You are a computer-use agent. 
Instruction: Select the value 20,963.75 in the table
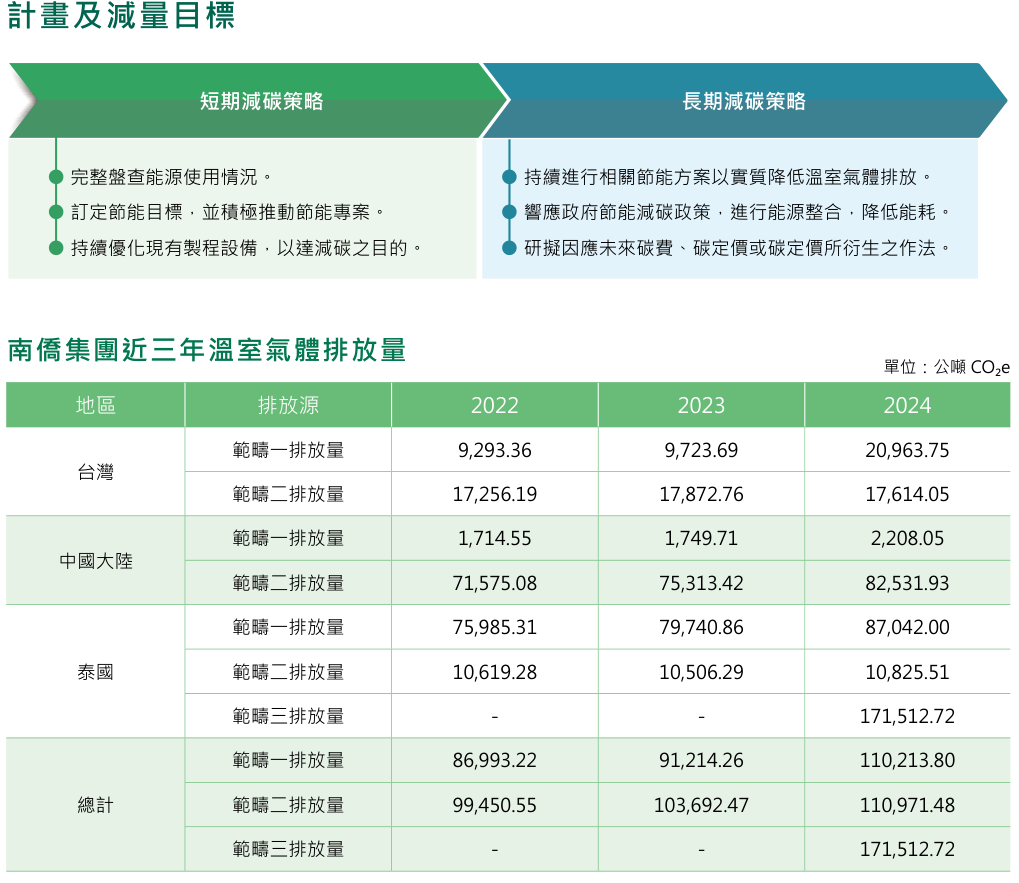[x=907, y=450]
